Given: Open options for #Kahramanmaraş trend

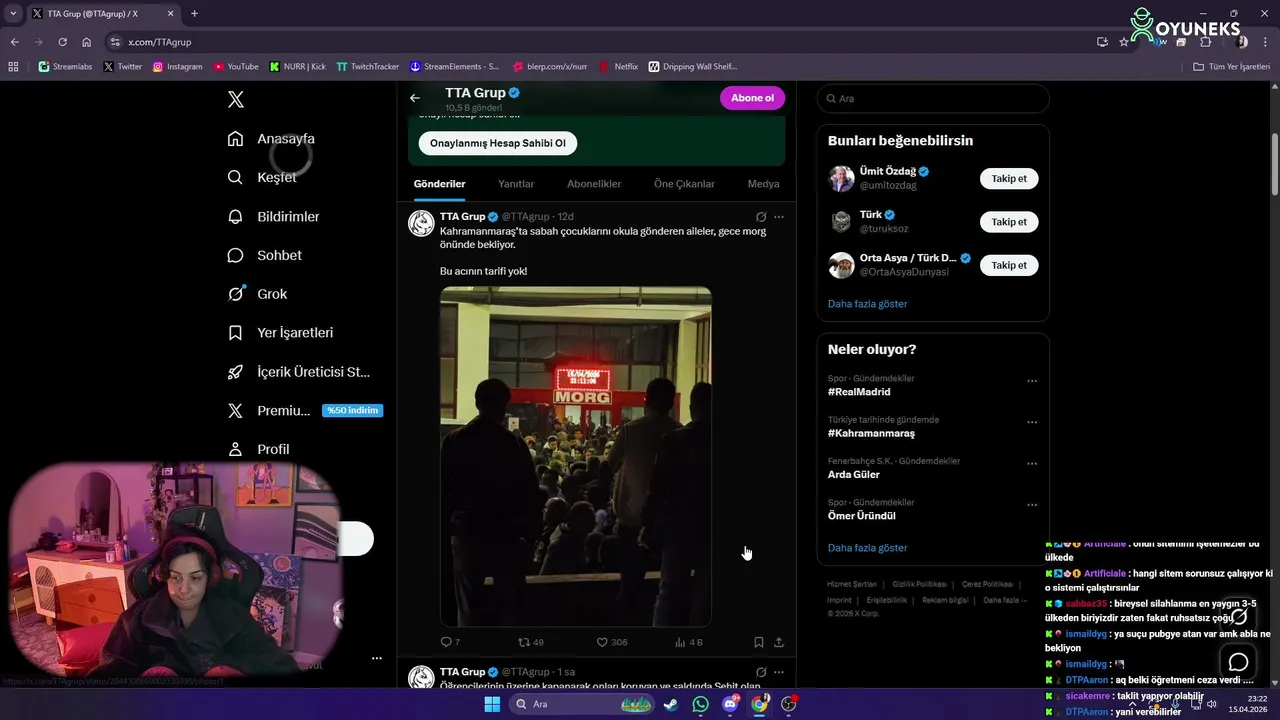Looking at the screenshot, I should [1032, 422].
